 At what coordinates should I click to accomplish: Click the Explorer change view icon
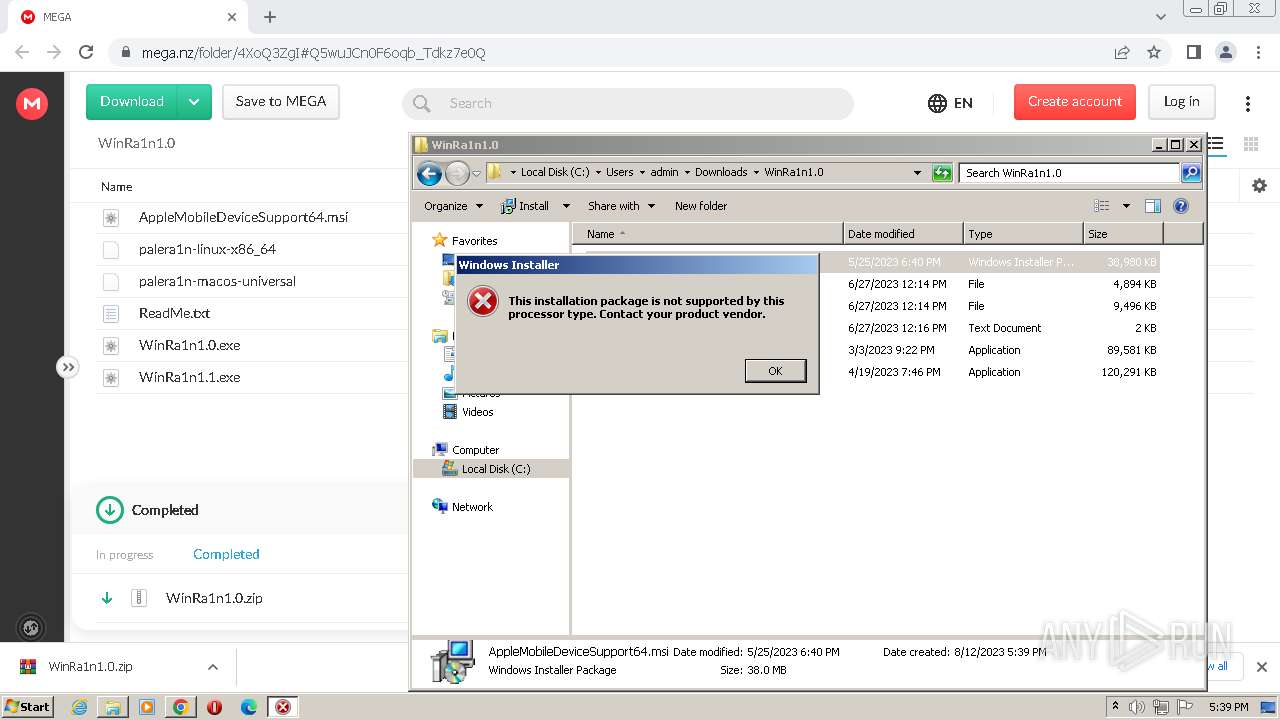point(1102,206)
